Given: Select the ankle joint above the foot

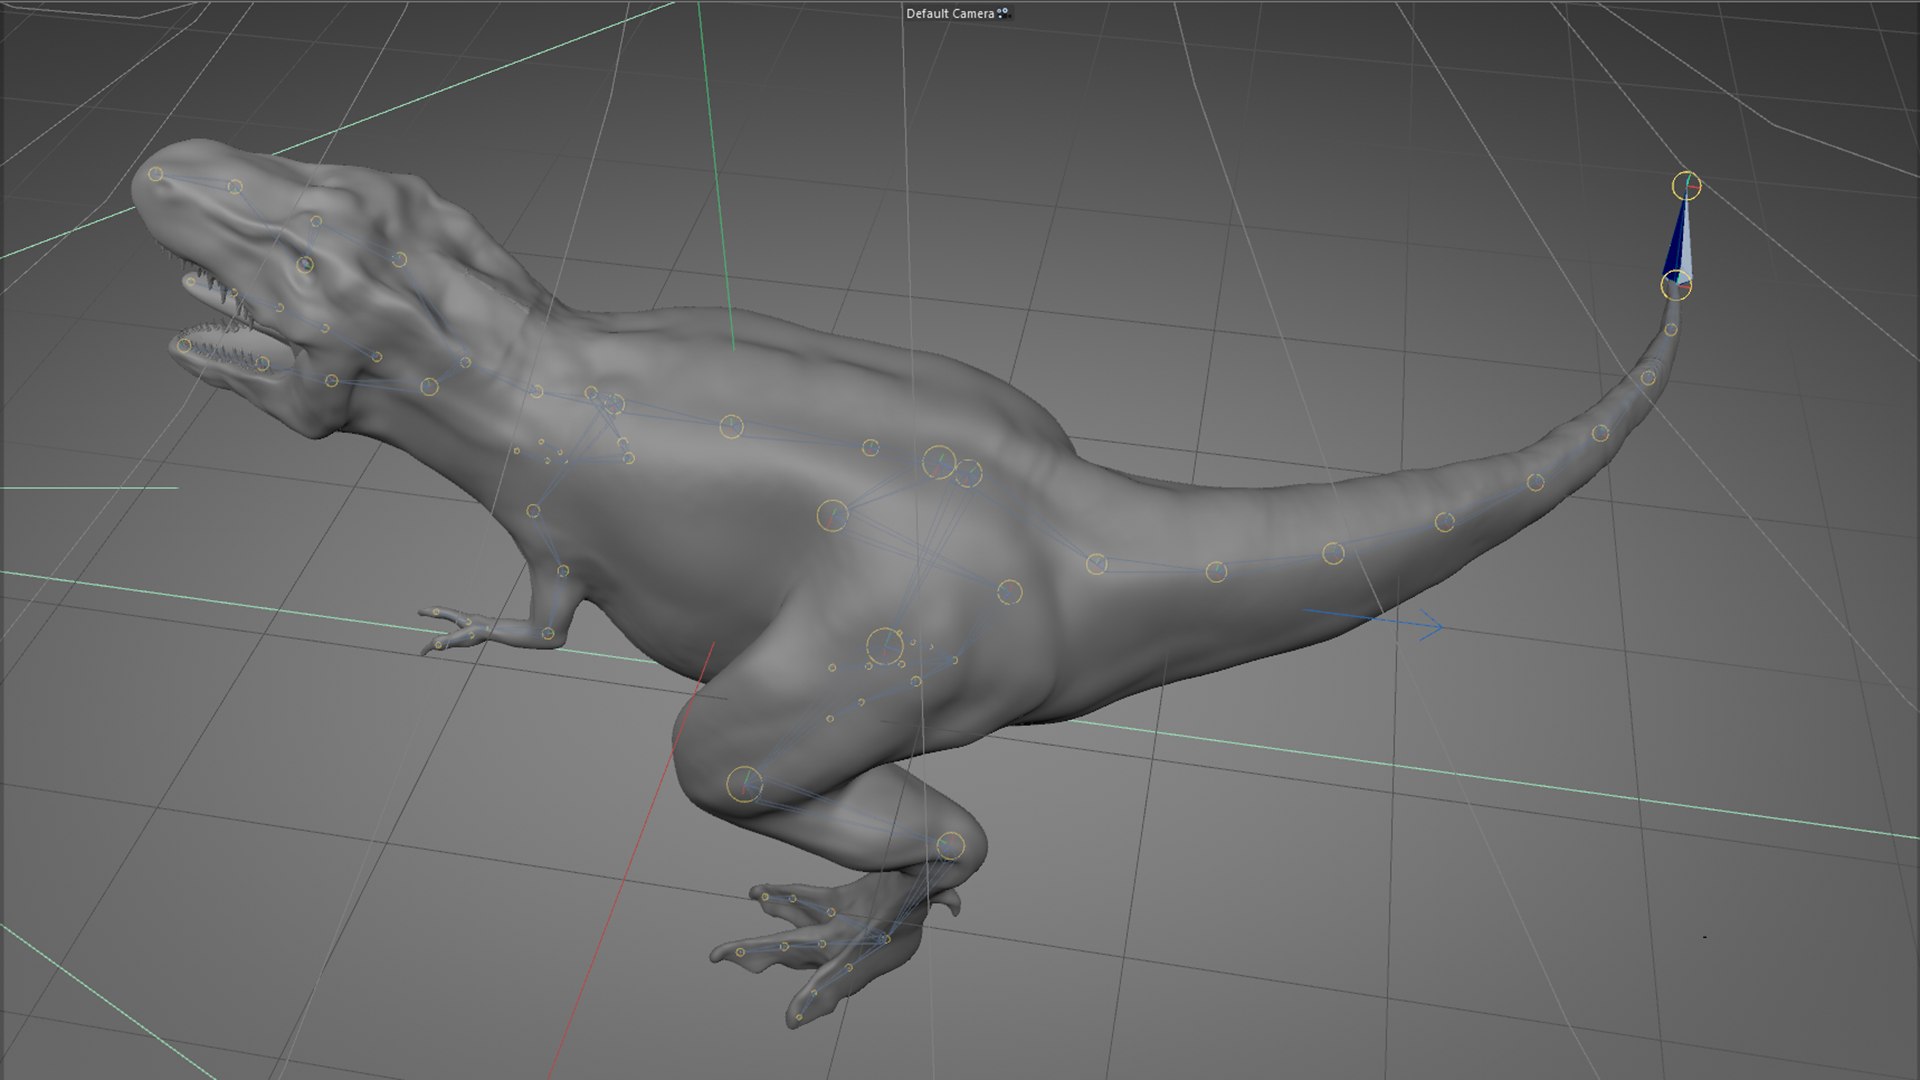Looking at the screenshot, I should (951, 846).
